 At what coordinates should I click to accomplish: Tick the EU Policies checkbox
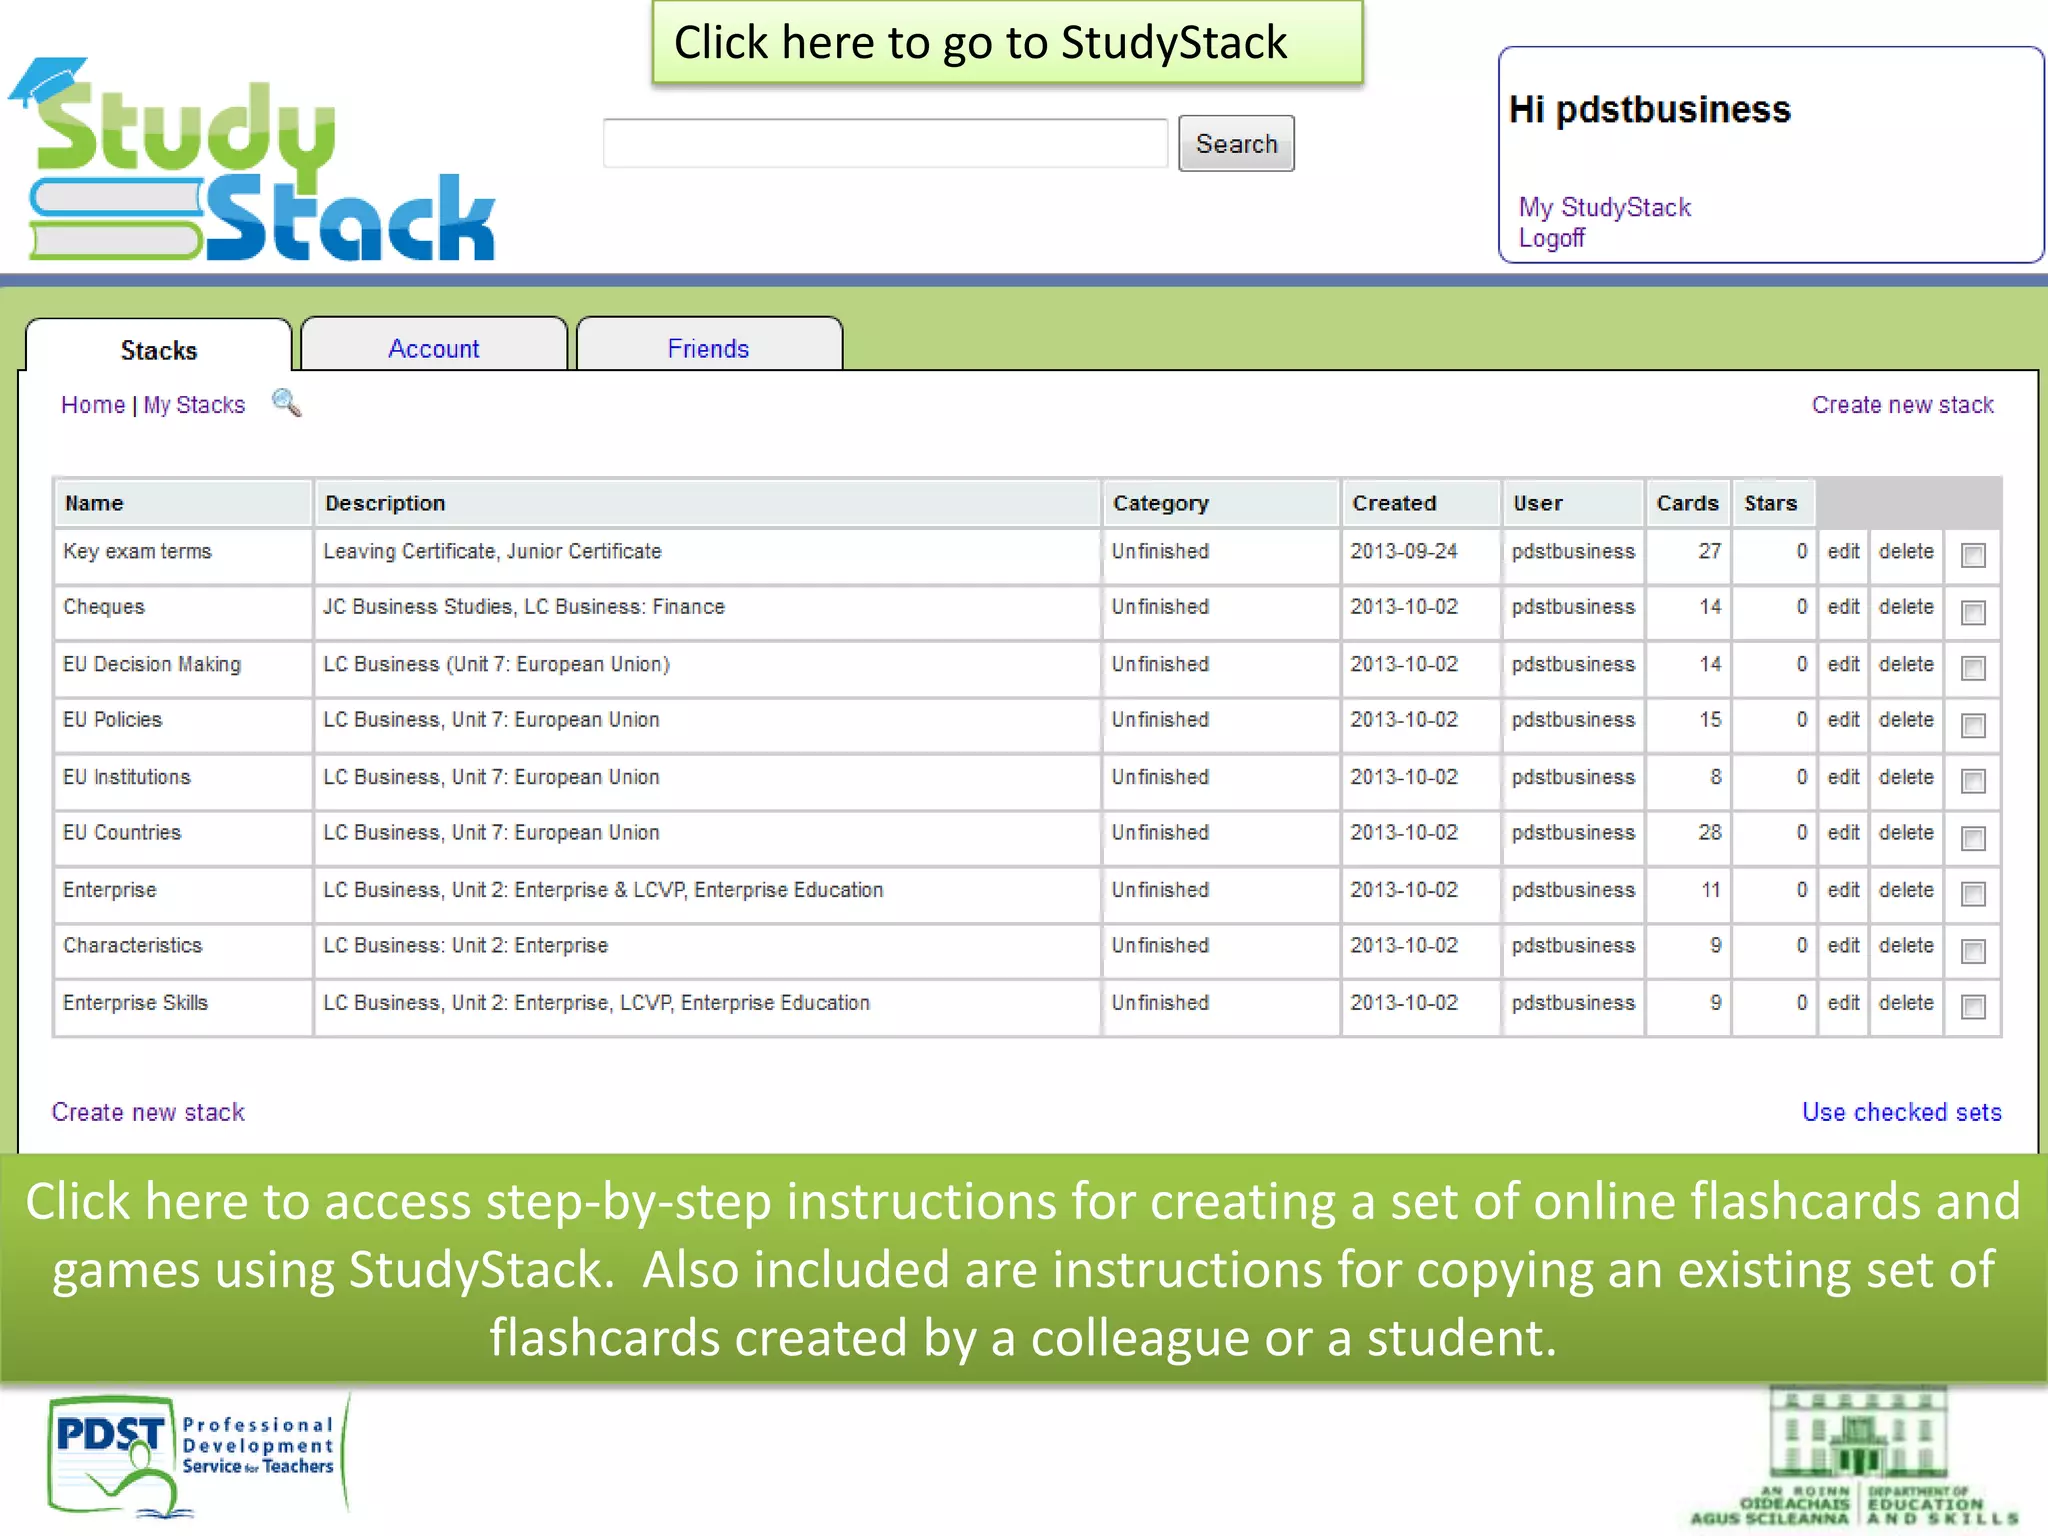1973,725
